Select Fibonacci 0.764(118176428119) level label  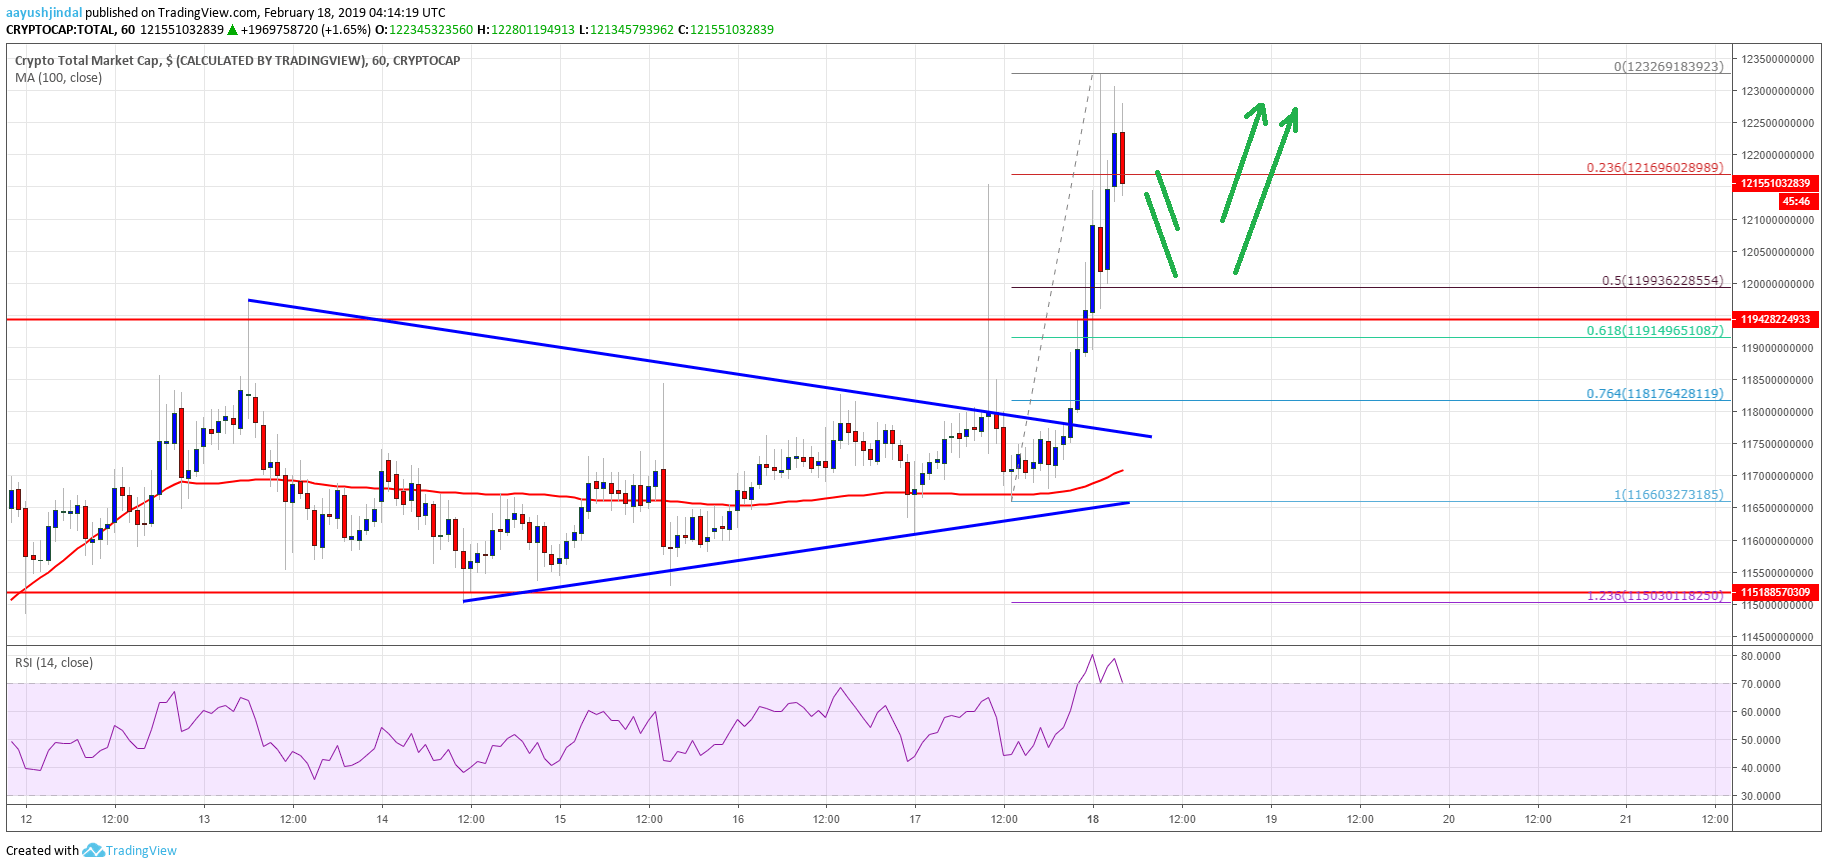(x=1655, y=393)
